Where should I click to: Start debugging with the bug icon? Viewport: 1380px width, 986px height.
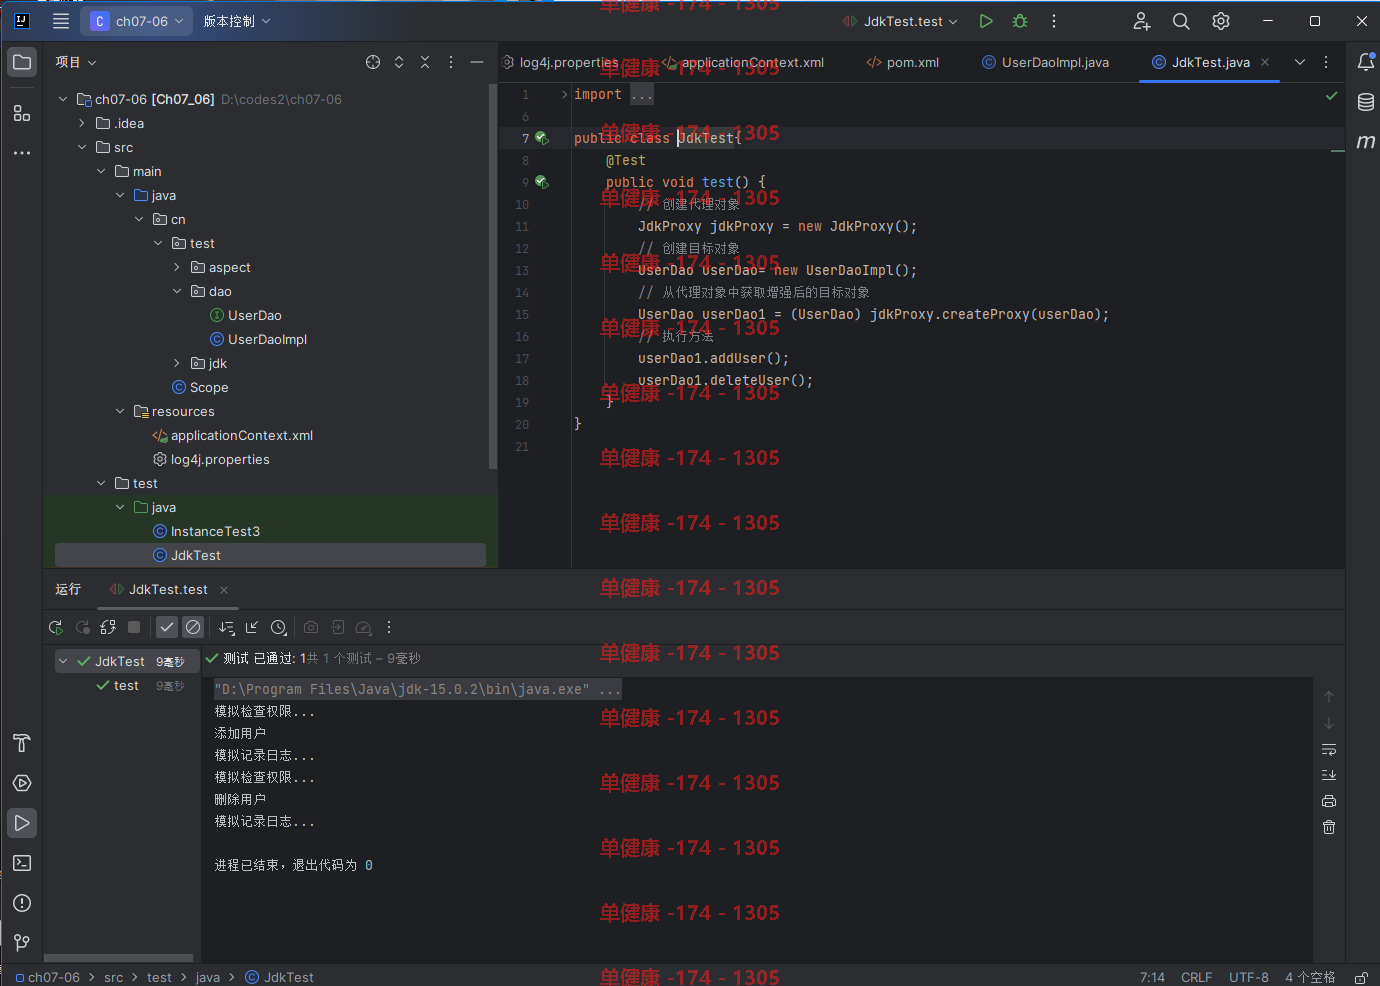point(1020,21)
